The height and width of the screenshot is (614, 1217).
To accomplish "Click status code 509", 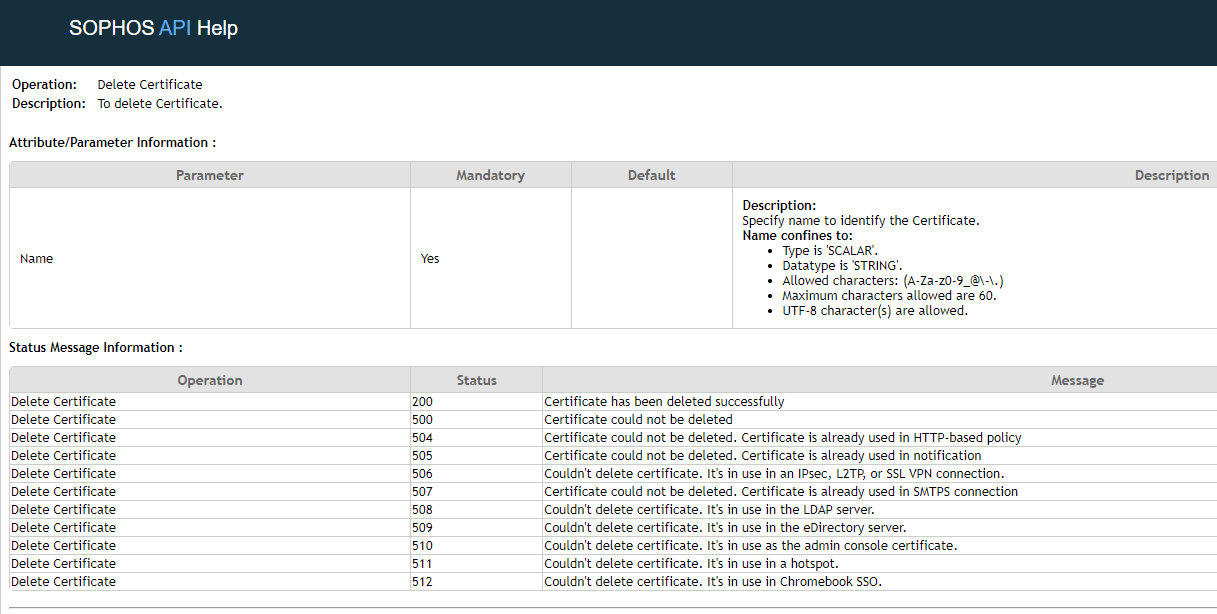I will coord(422,528).
